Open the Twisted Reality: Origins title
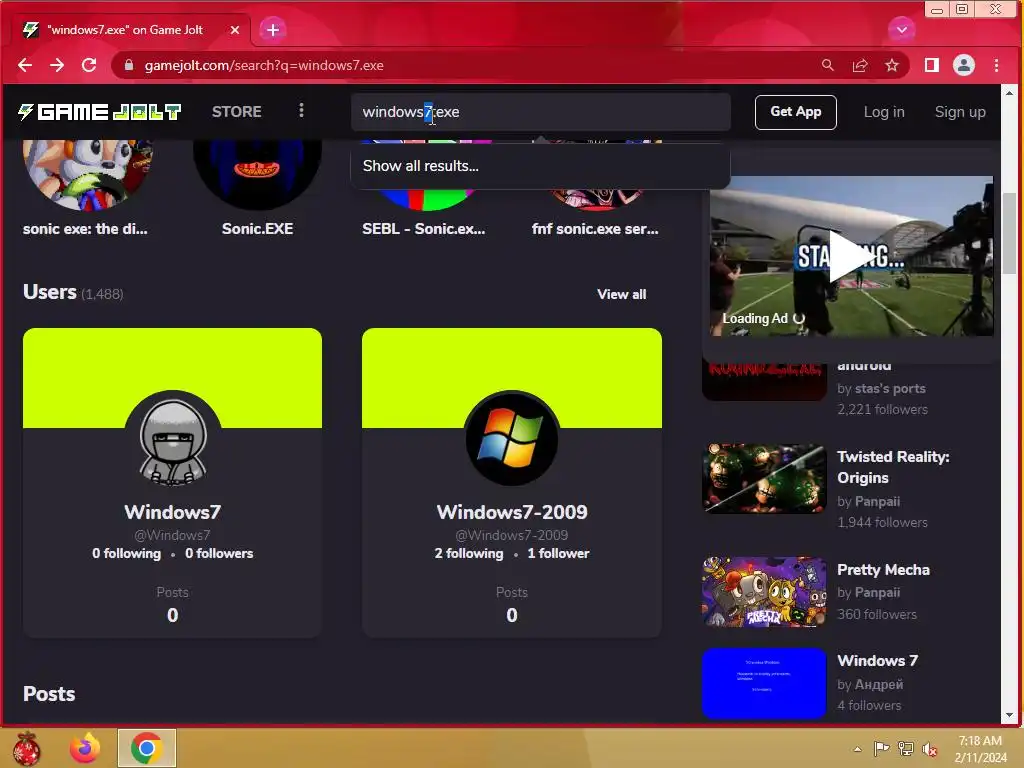 [x=893, y=468]
